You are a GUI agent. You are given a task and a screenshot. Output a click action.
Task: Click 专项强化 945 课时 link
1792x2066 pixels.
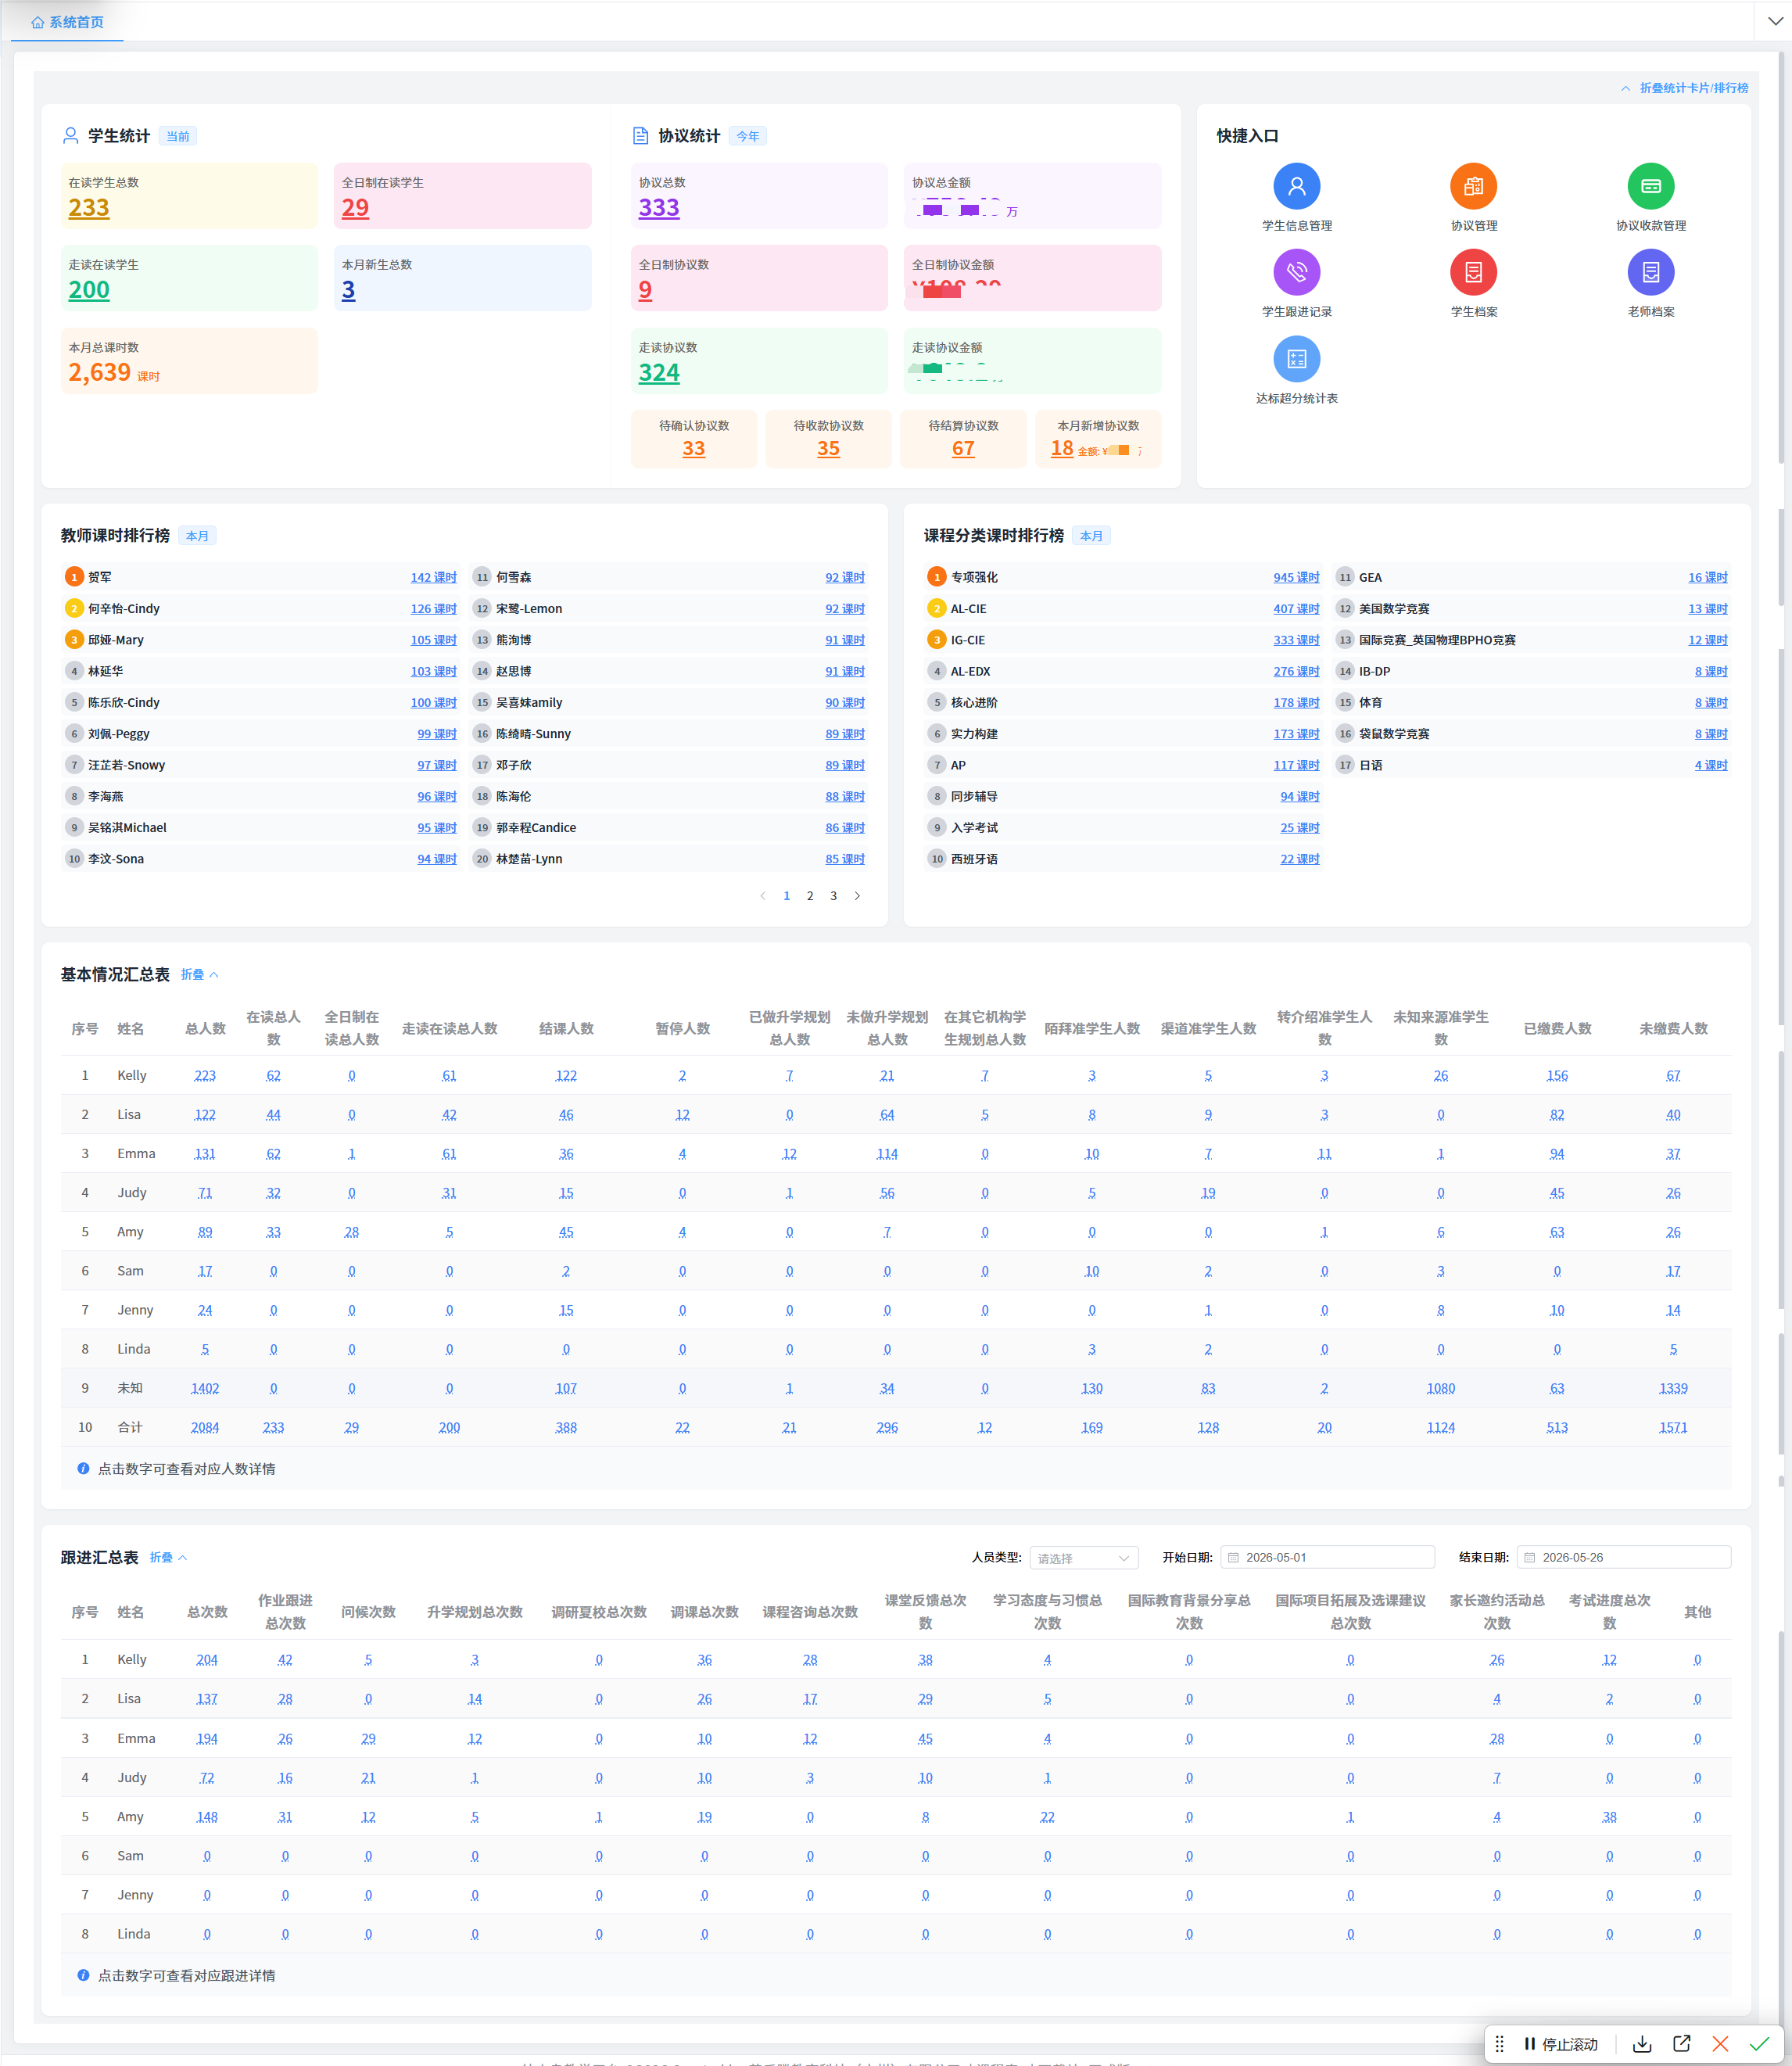pos(1296,577)
